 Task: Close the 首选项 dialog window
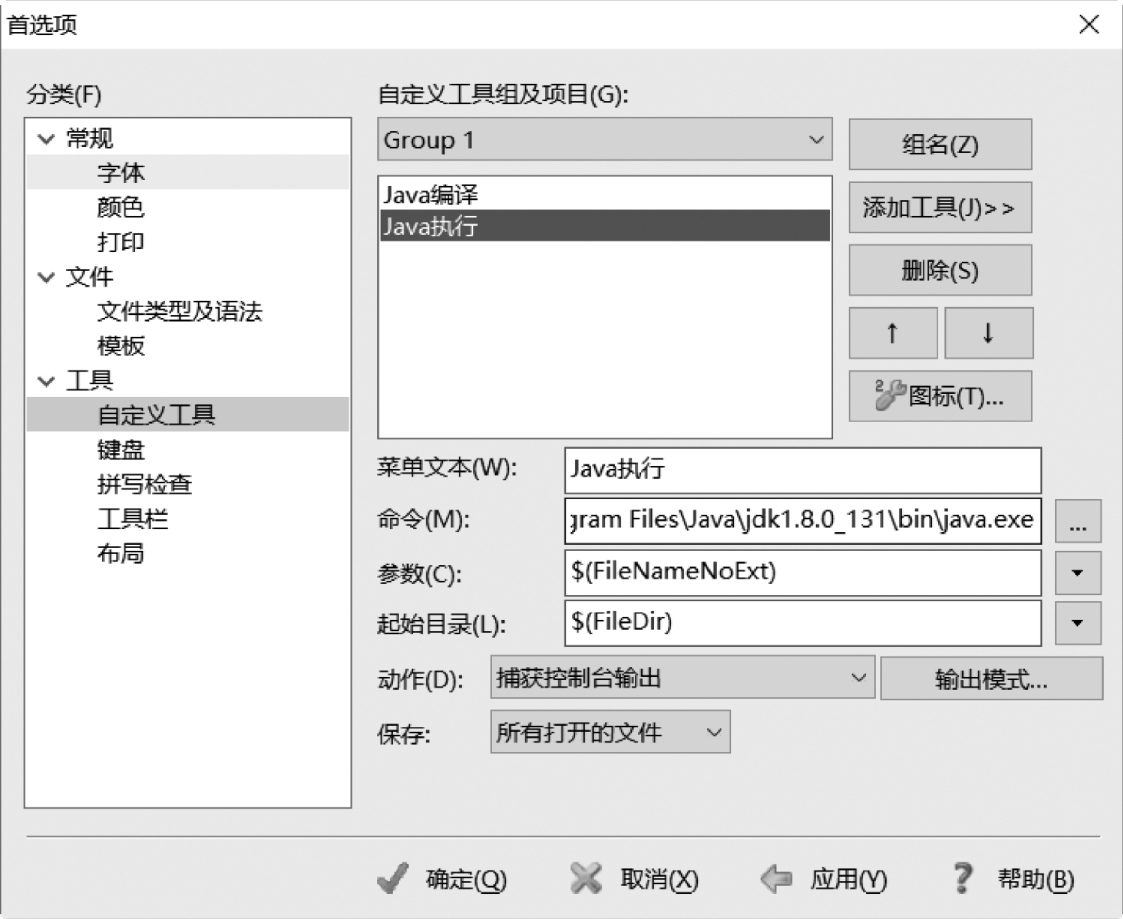click(x=1089, y=24)
